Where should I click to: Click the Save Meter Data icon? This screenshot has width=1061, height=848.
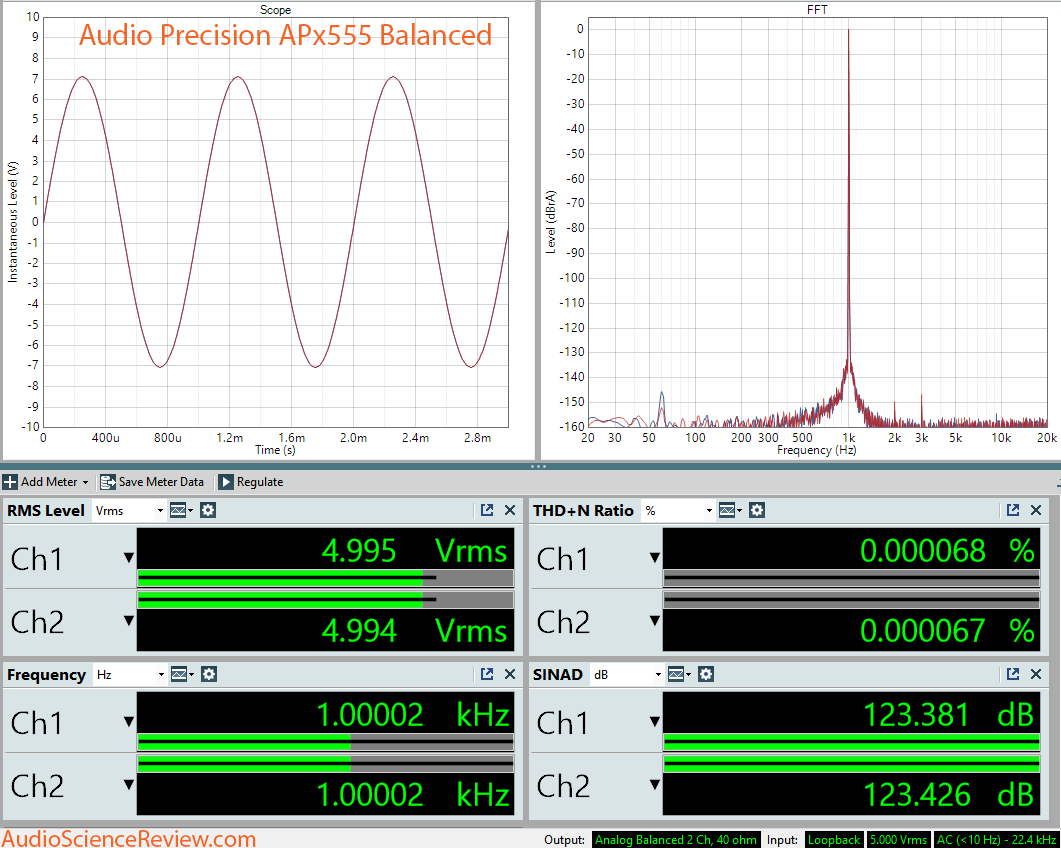[x=108, y=482]
